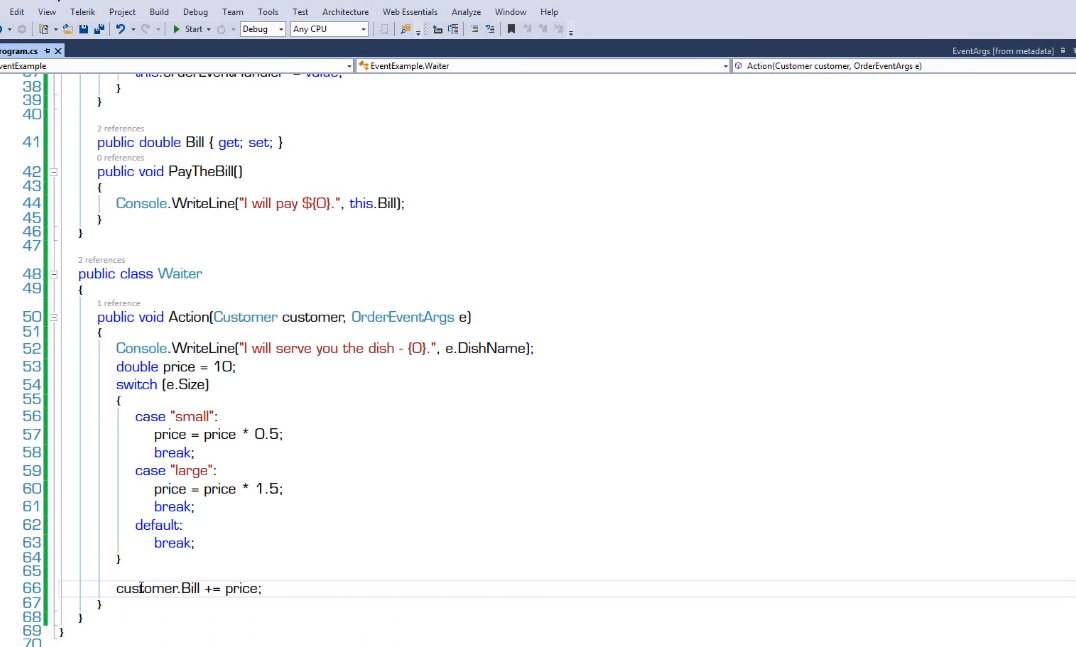Click the Save All icon

[x=99, y=29]
